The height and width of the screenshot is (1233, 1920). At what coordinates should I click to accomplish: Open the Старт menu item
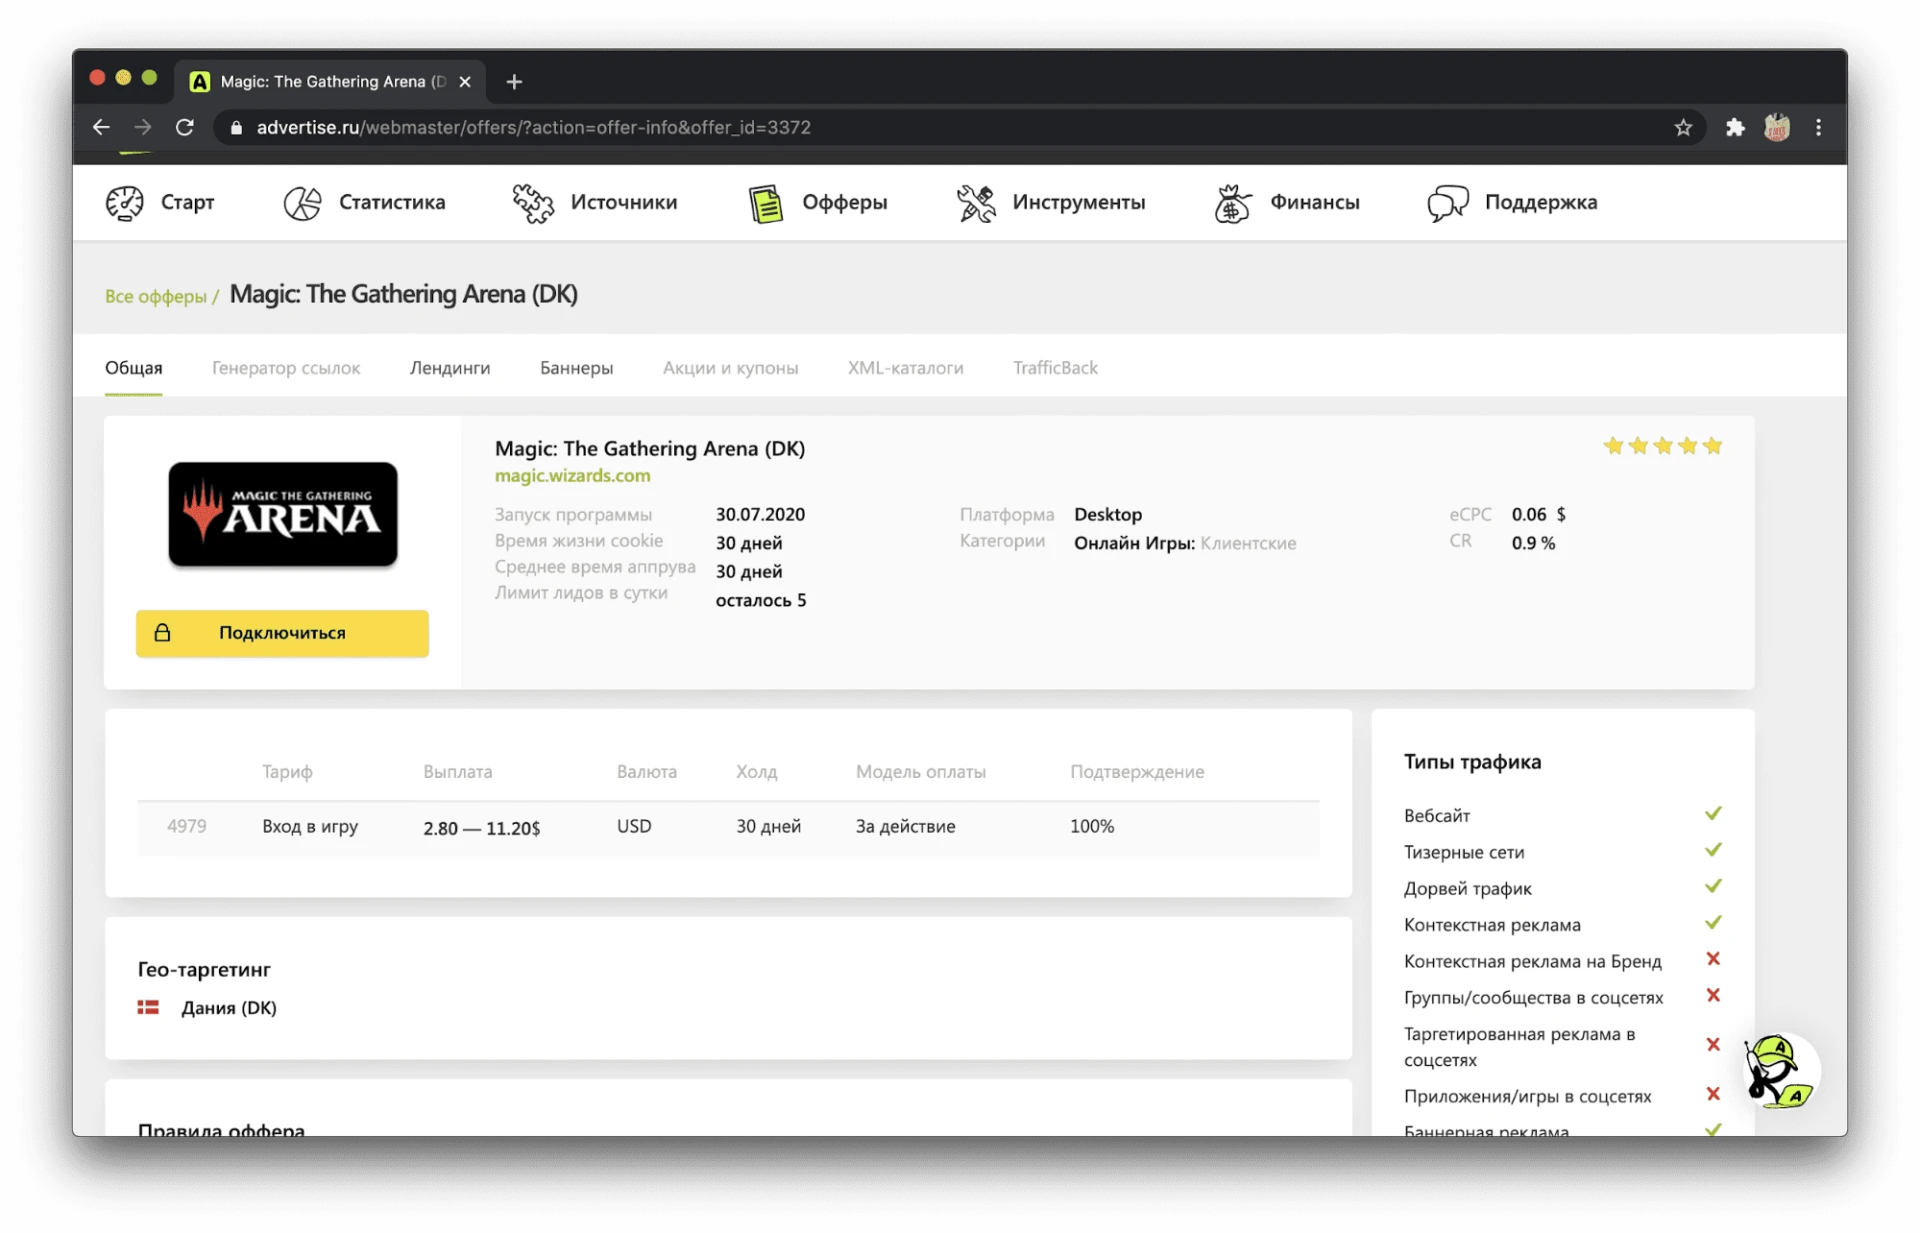click(188, 202)
